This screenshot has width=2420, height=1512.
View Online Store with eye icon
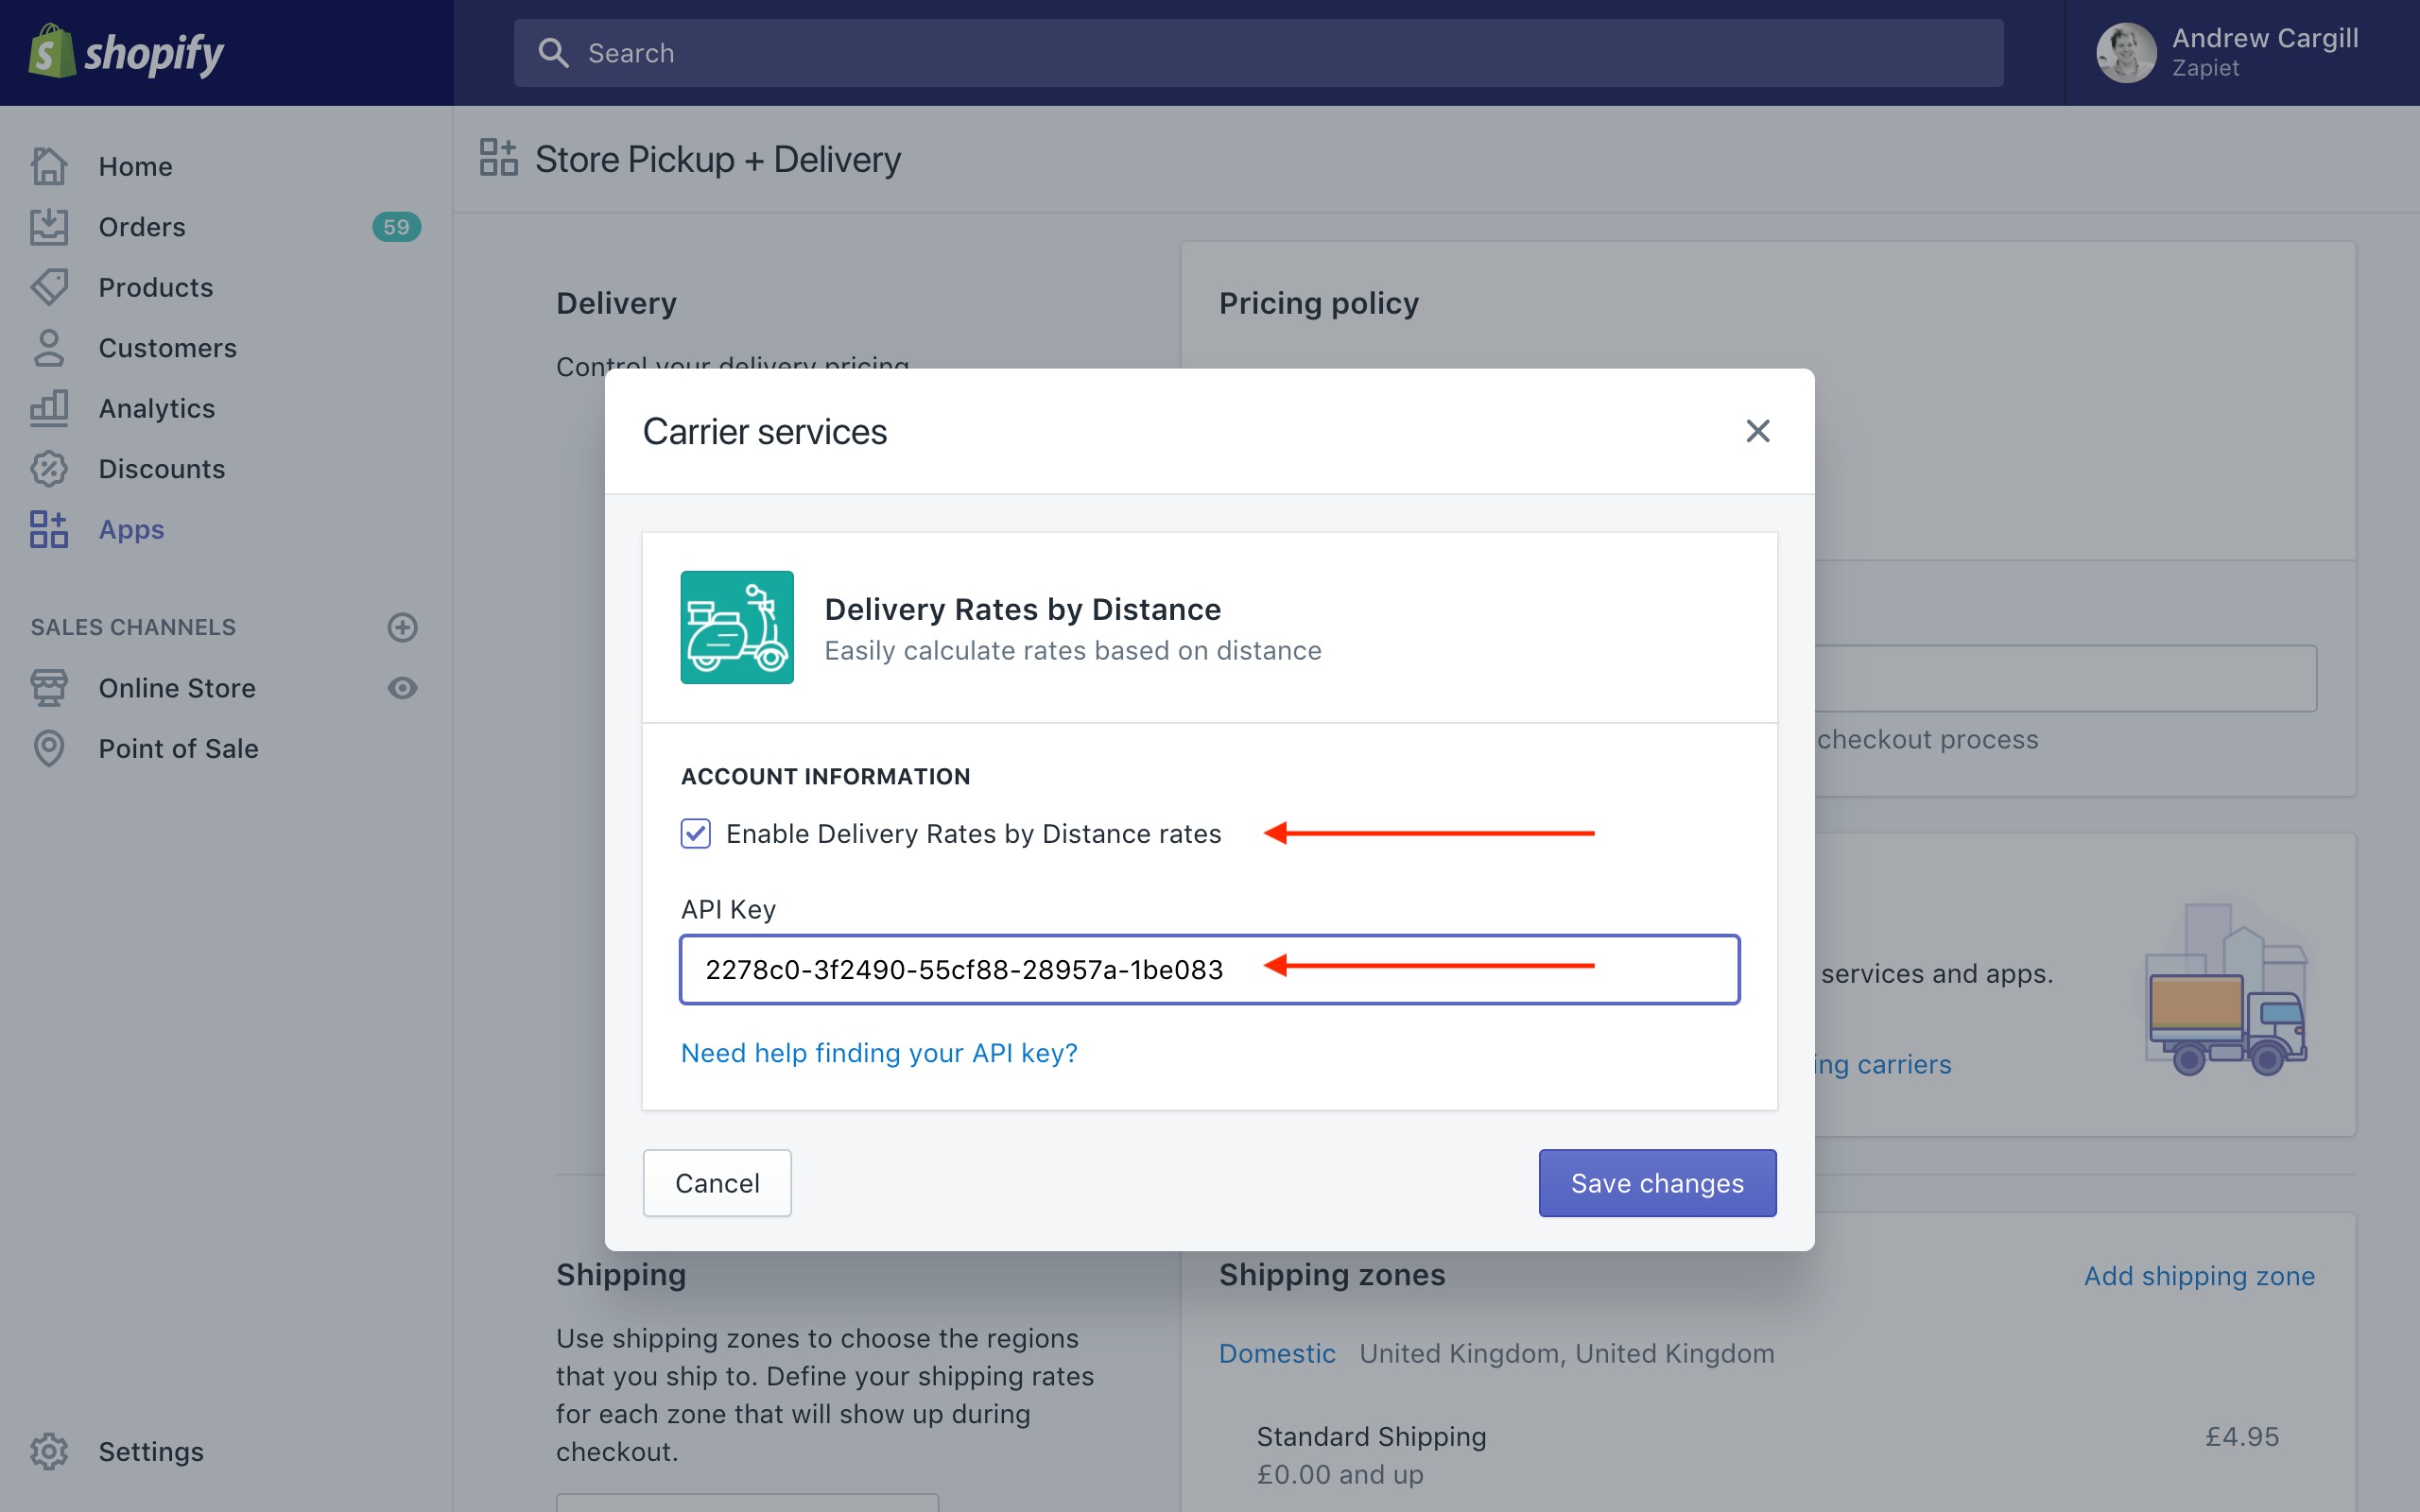tap(402, 688)
